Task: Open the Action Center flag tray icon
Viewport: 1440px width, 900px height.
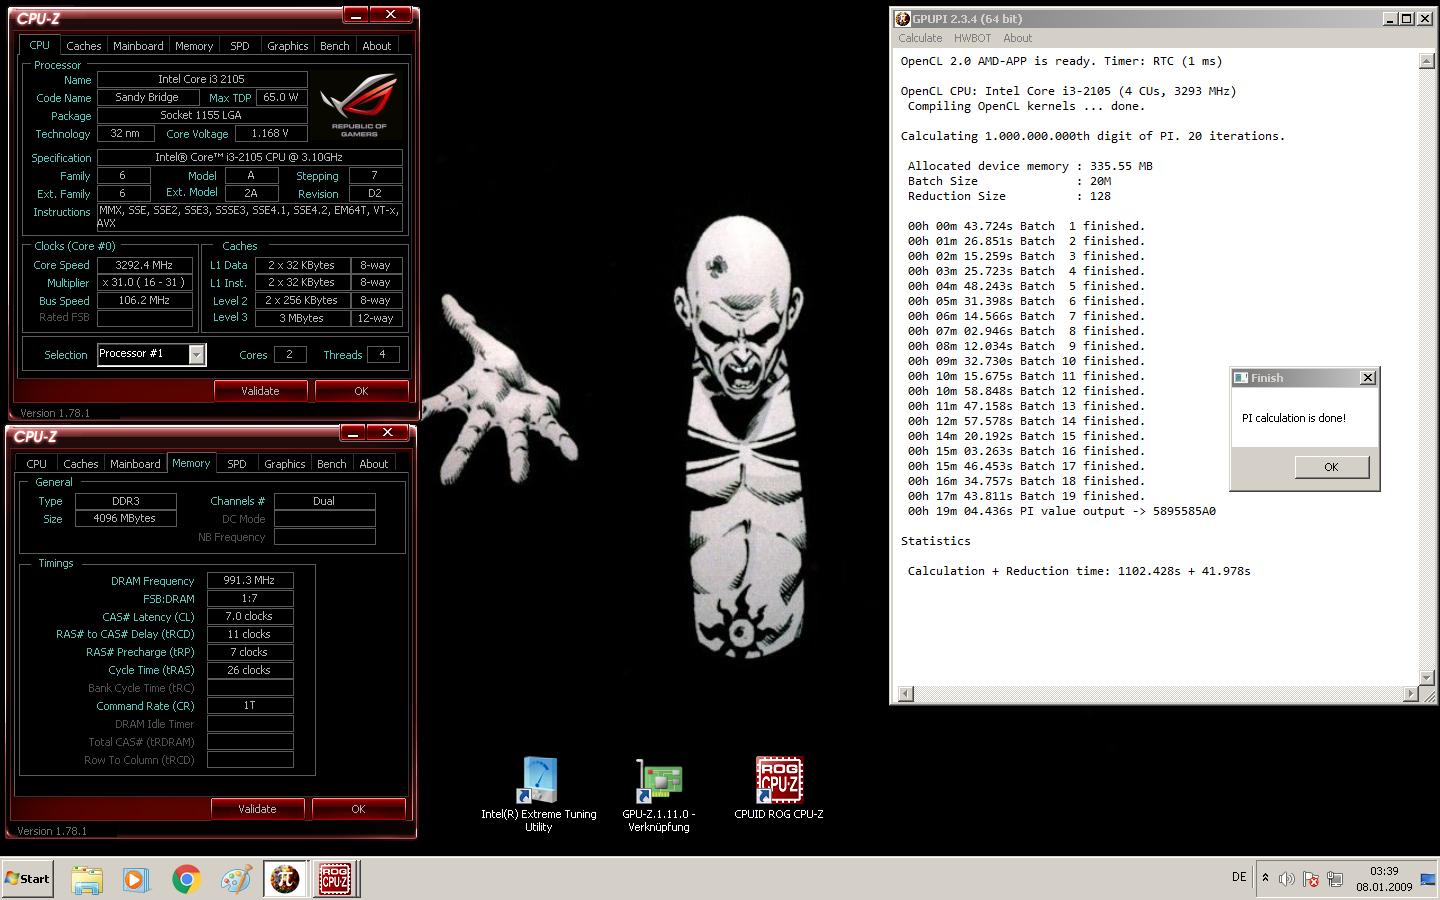Action: click(x=1311, y=879)
